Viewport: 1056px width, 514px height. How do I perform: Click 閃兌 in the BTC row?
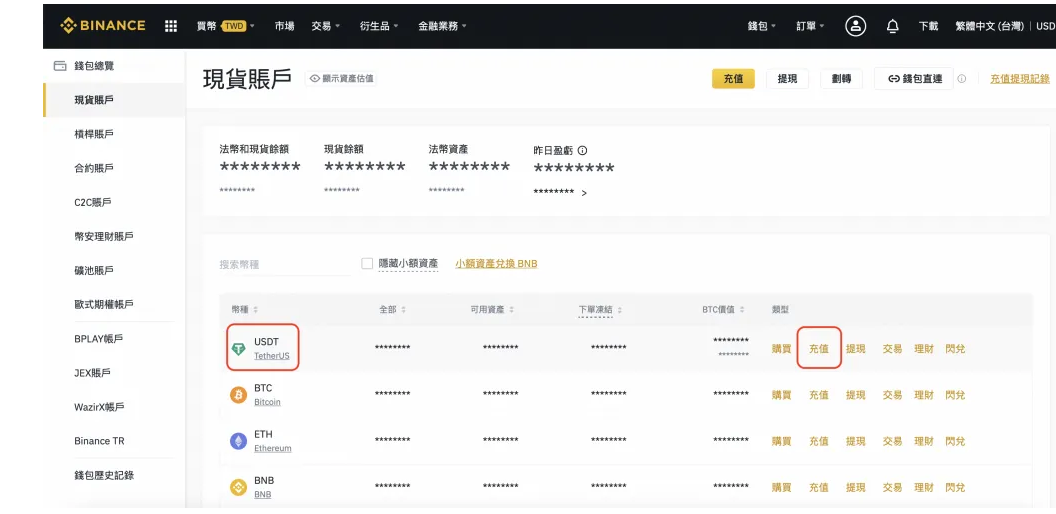click(955, 395)
